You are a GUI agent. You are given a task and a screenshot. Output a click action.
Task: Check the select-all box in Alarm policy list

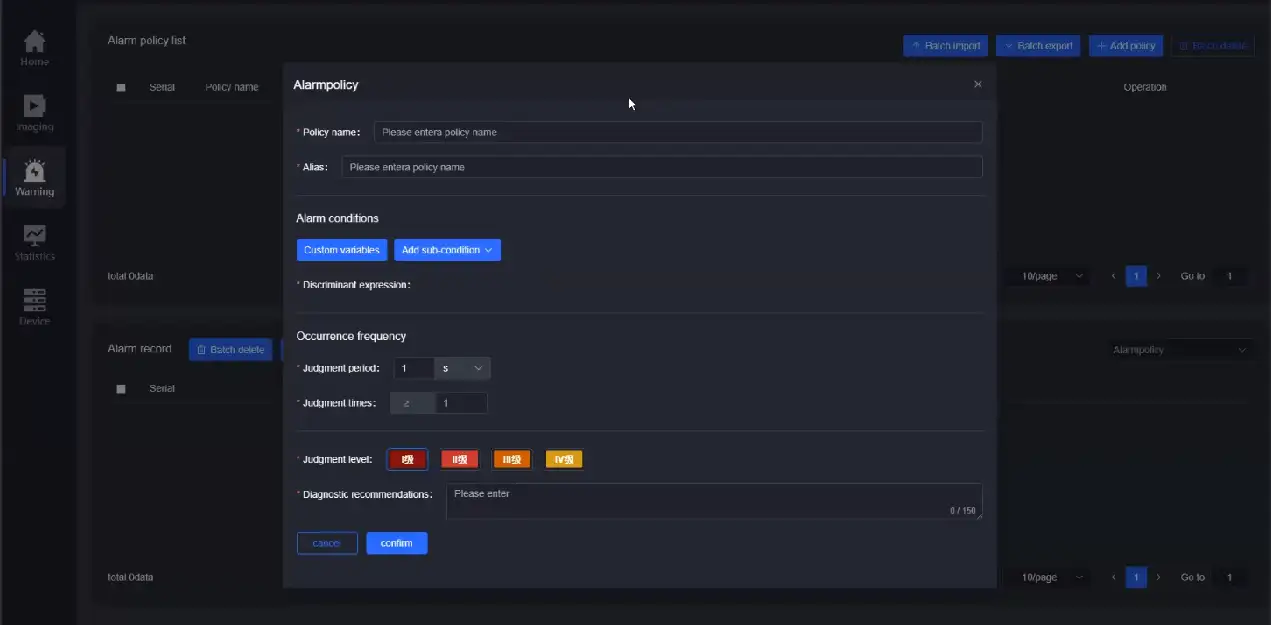[120, 87]
